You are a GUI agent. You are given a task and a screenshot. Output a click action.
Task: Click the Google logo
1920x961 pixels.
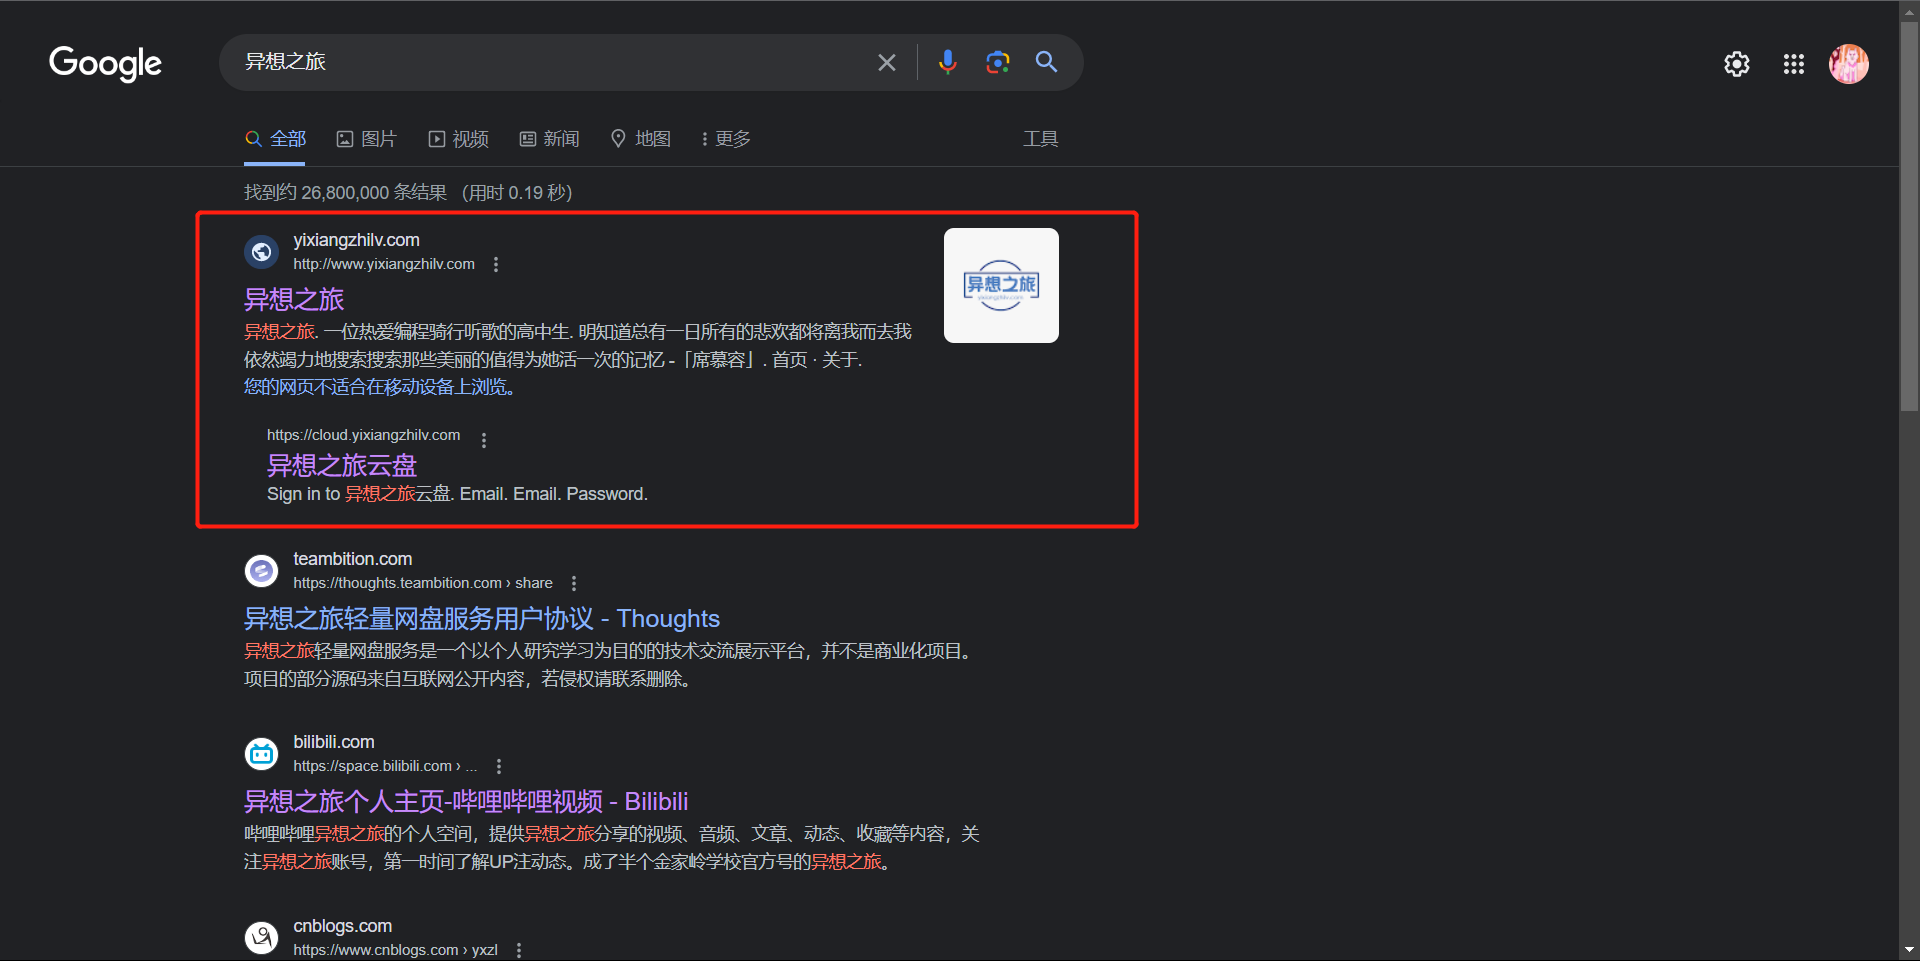tap(105, 63)
